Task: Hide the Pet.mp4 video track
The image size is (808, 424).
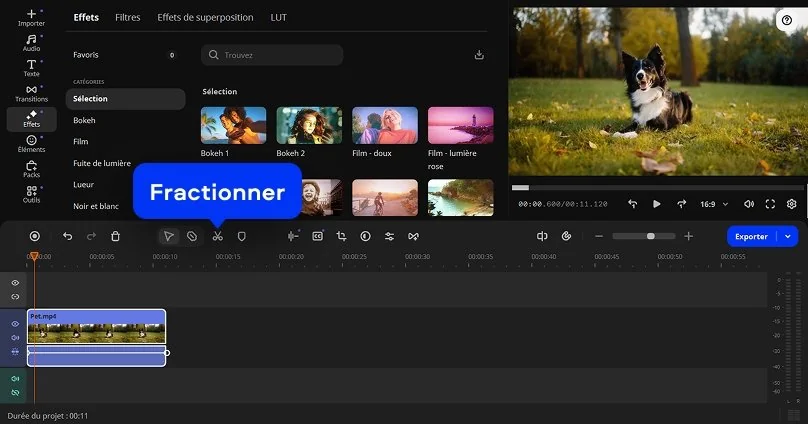Action: [15, 324]
